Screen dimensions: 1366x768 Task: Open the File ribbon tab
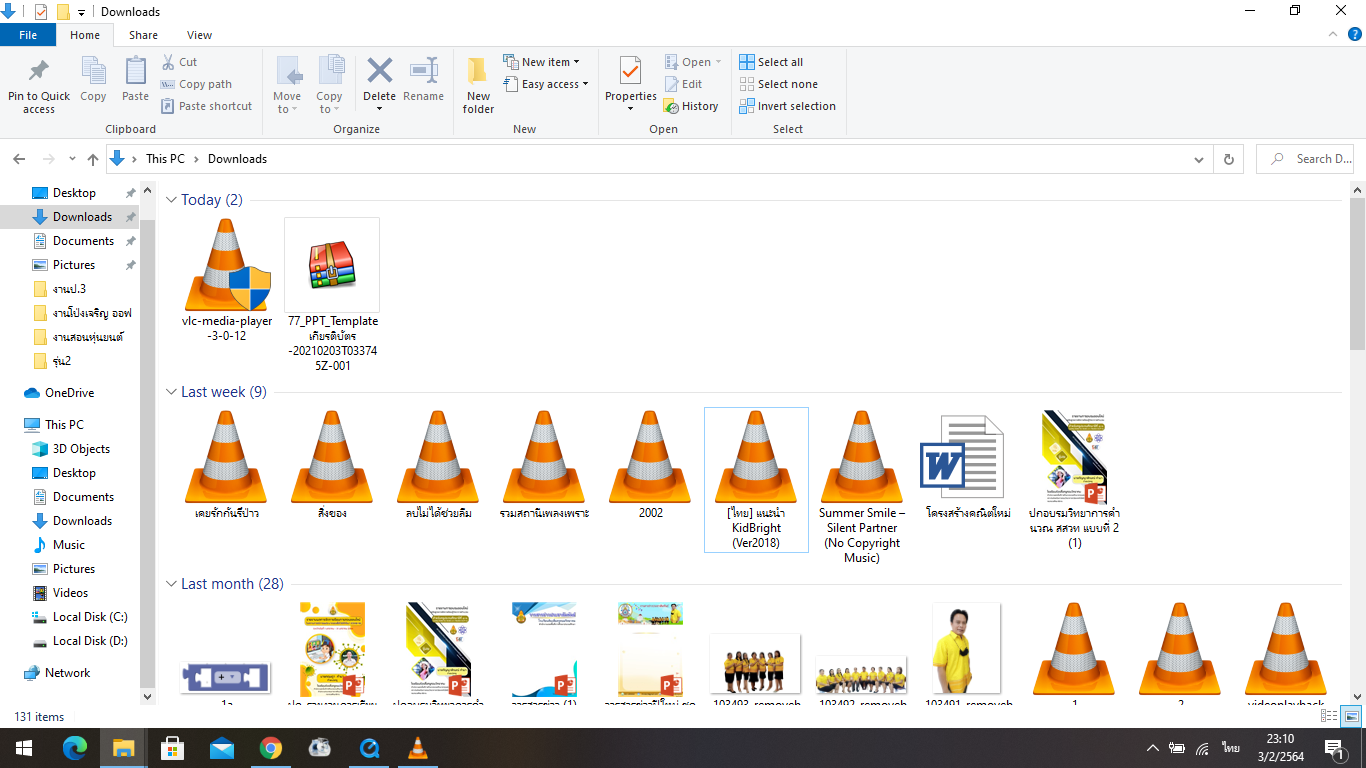coord(28,35)
